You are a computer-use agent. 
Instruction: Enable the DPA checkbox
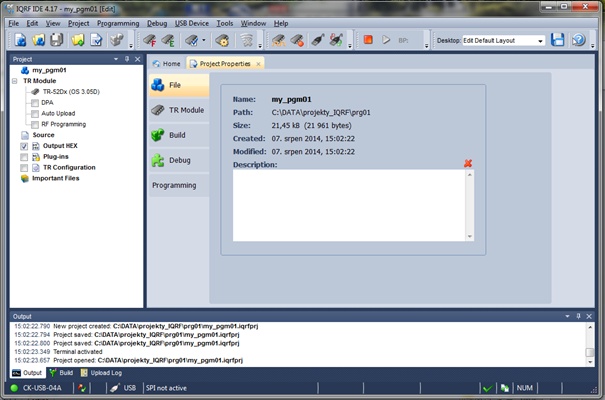click(35, 103)
